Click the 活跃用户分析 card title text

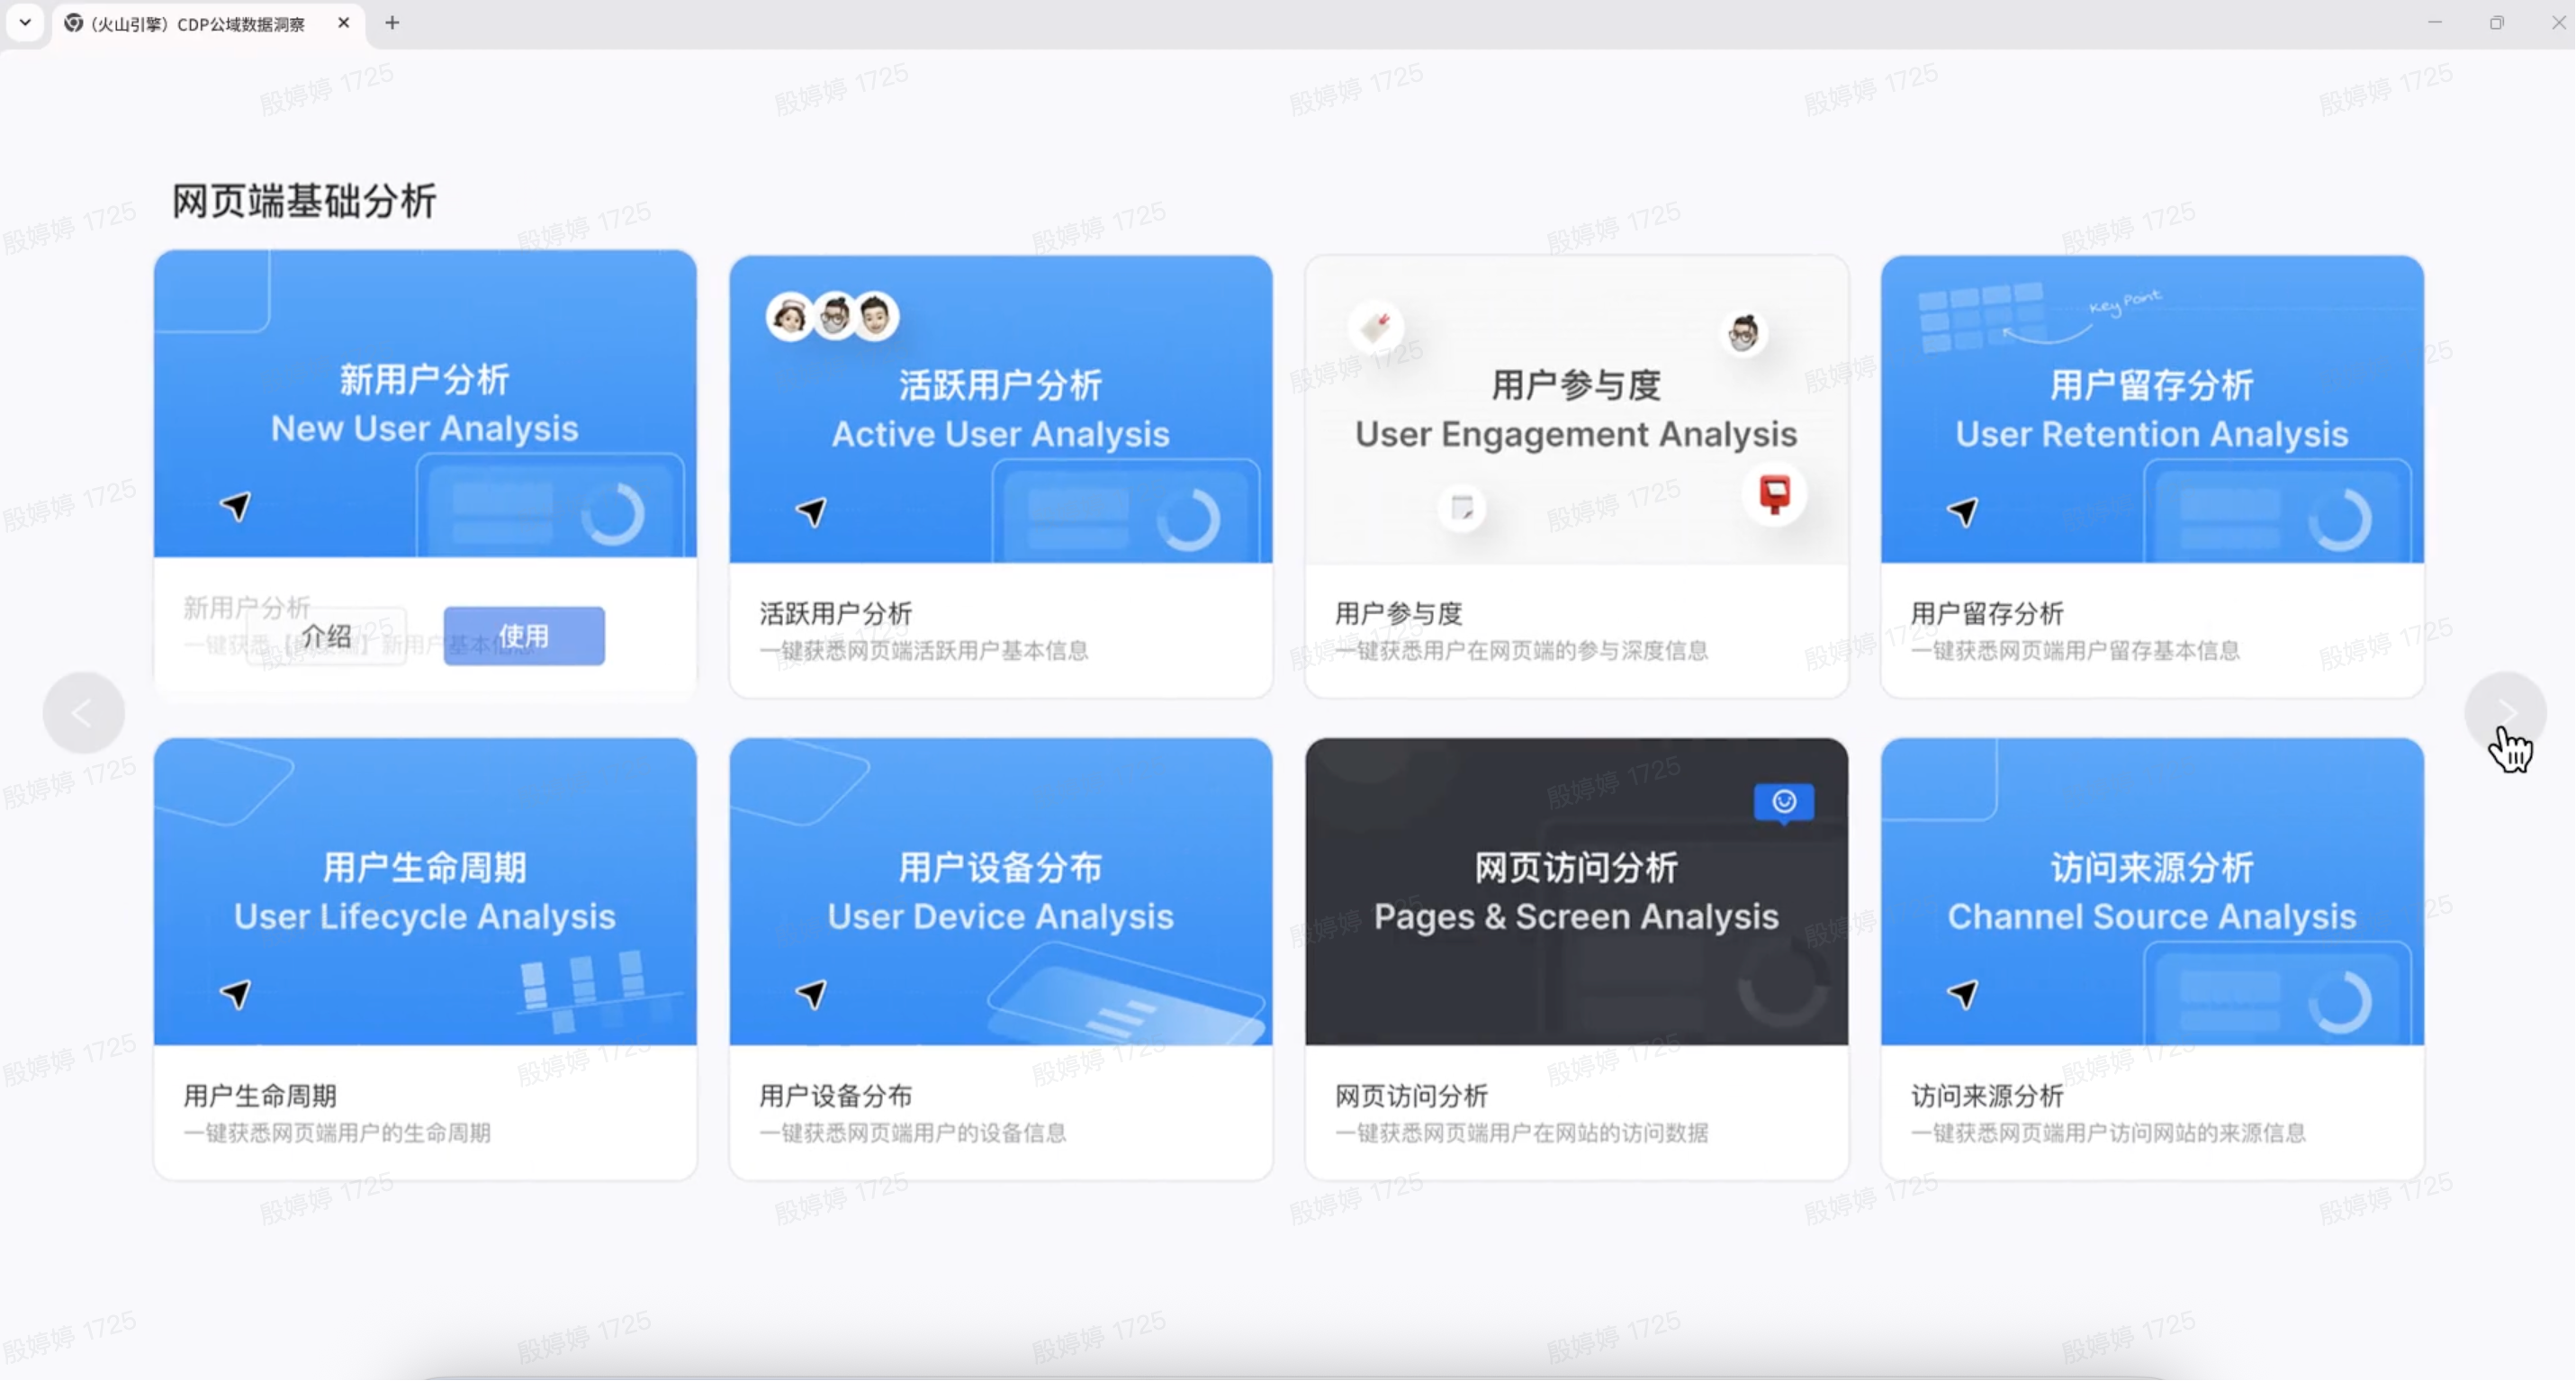[x=836, y=613]
